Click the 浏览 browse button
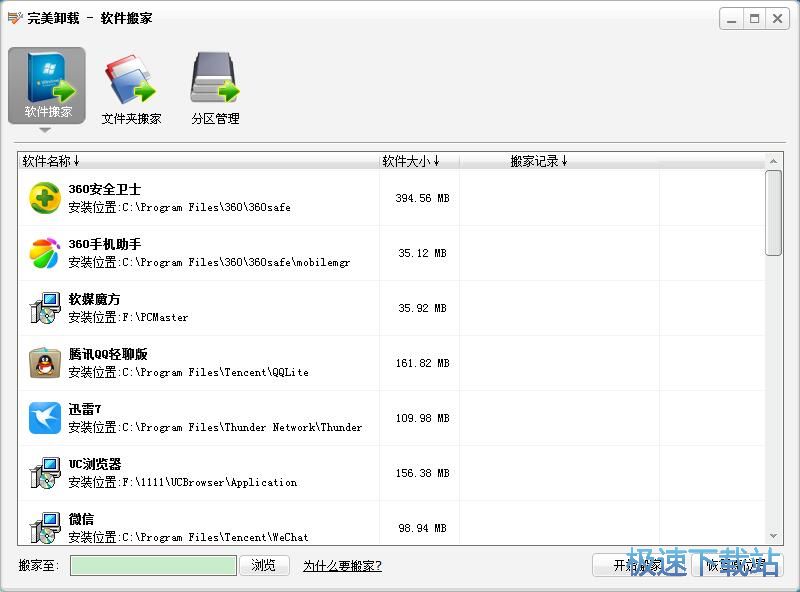The image size is (800, 592). point(264,565)
